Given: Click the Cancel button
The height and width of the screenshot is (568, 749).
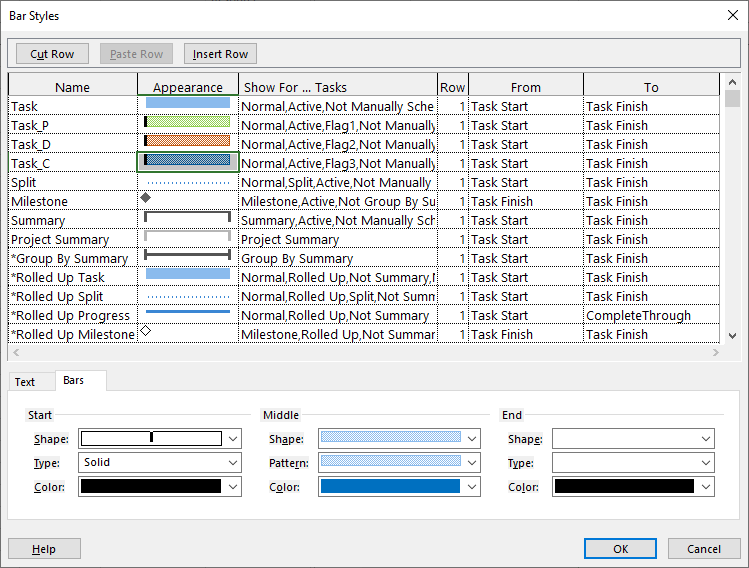Looking at the screenshot, I should tap(704, 549).
